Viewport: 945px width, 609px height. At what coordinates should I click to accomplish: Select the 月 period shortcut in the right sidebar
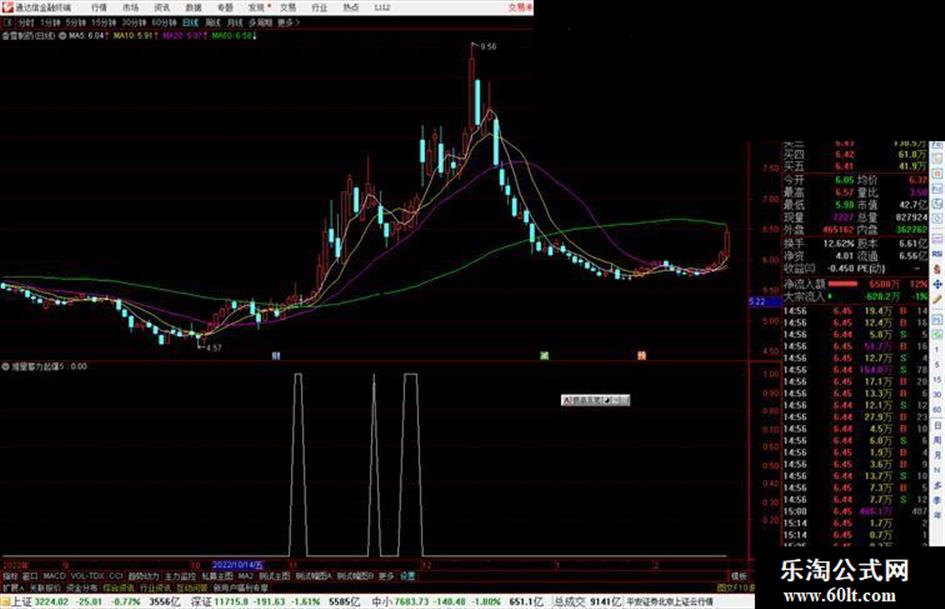[x=937, y=456]
